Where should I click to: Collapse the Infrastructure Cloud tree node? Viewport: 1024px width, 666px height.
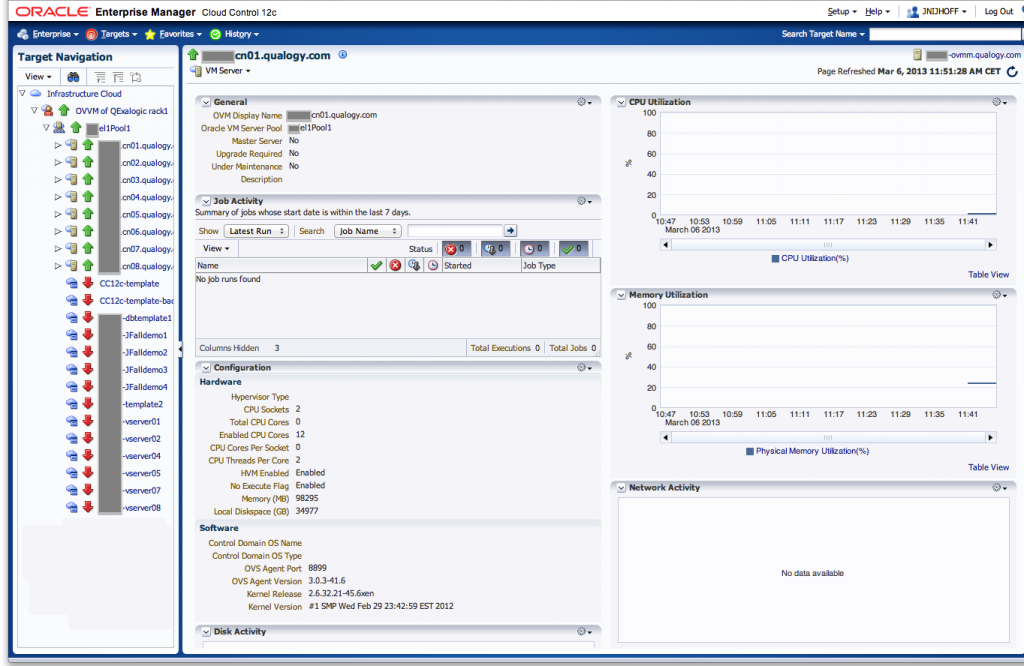click(22, 93)
